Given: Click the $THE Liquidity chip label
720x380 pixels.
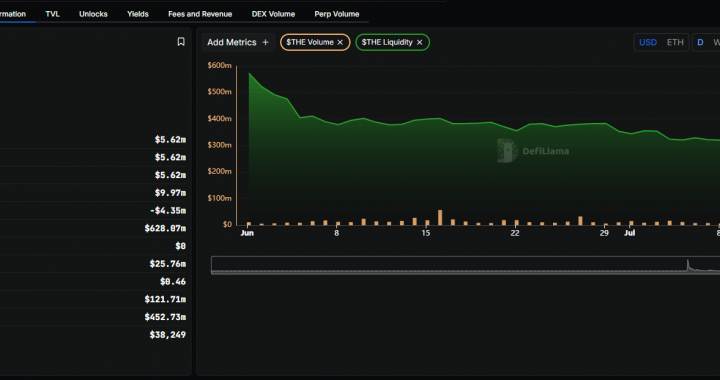Looking at the screenshot, I should point(387,42).
